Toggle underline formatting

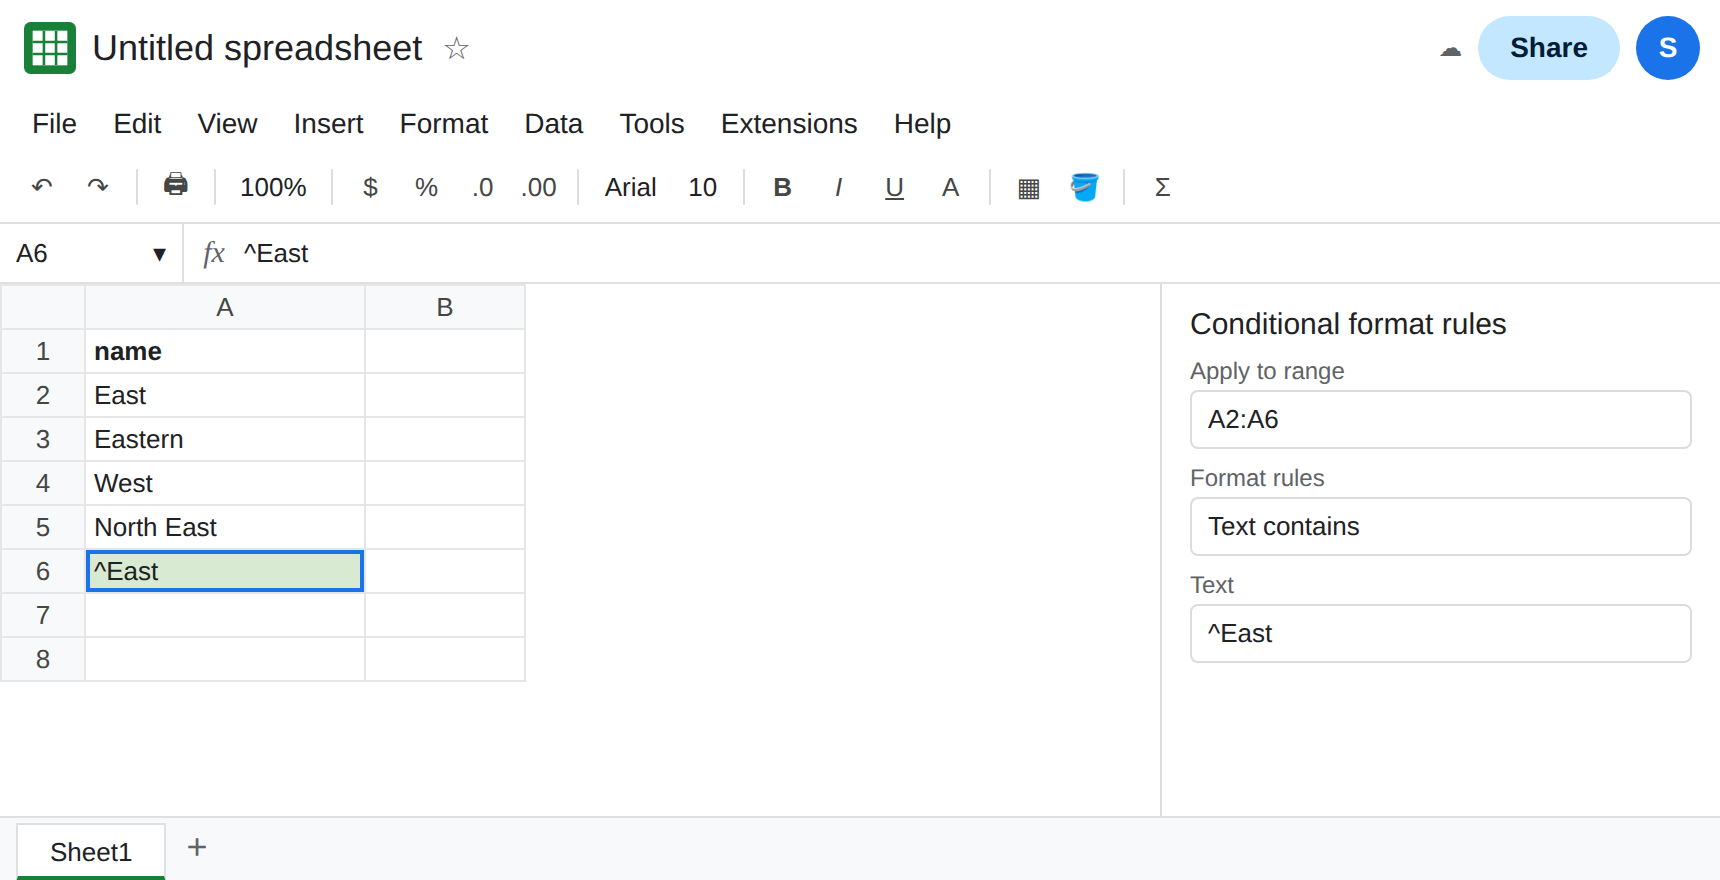[894, 187]
